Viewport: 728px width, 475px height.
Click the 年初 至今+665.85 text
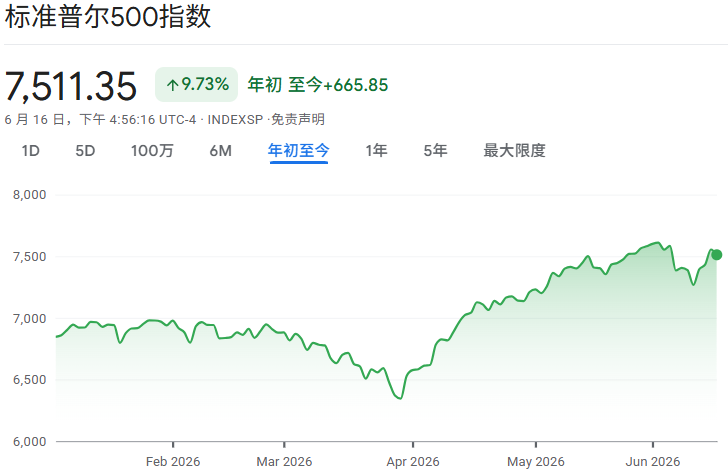318,85
